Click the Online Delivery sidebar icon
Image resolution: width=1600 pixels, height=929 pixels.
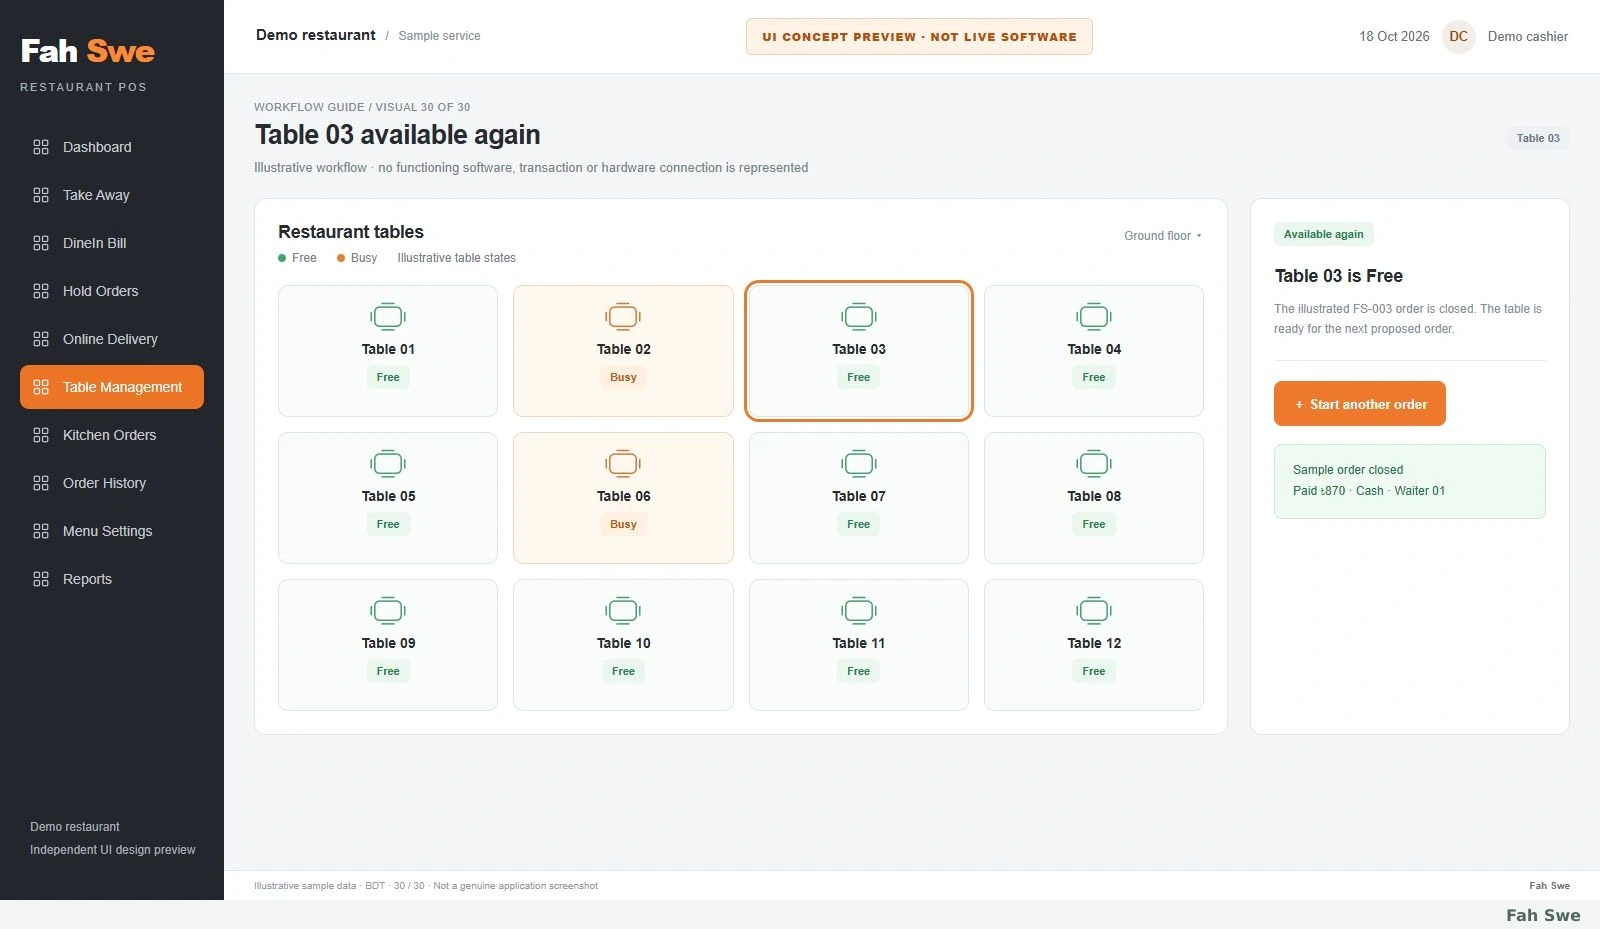click(x=41, y=339)
